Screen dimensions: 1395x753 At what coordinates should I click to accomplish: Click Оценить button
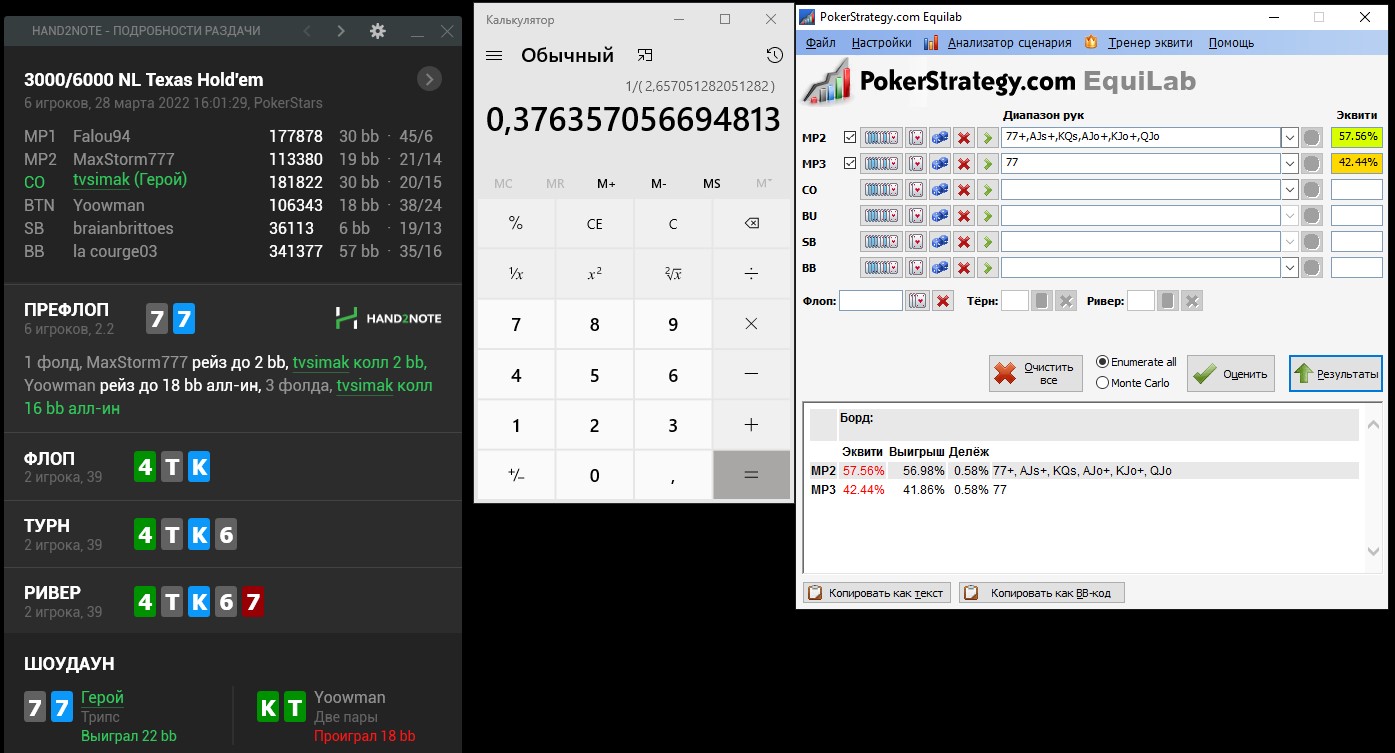pos(1231,373)
